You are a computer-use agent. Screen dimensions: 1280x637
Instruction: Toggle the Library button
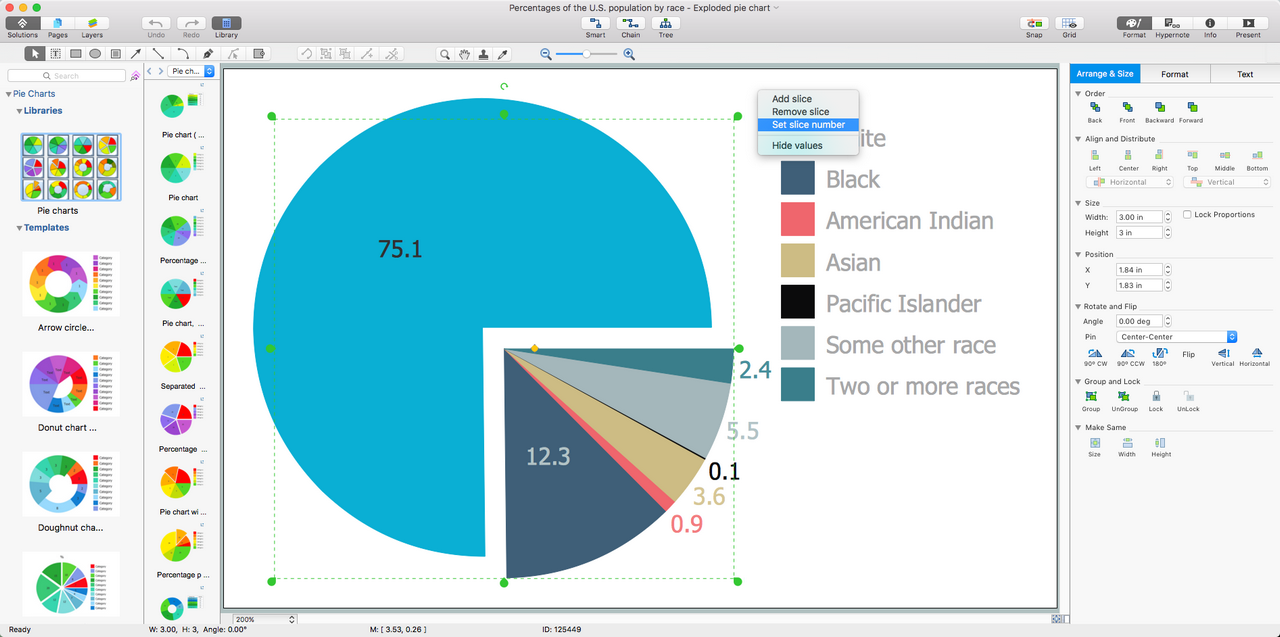(226, 23)
